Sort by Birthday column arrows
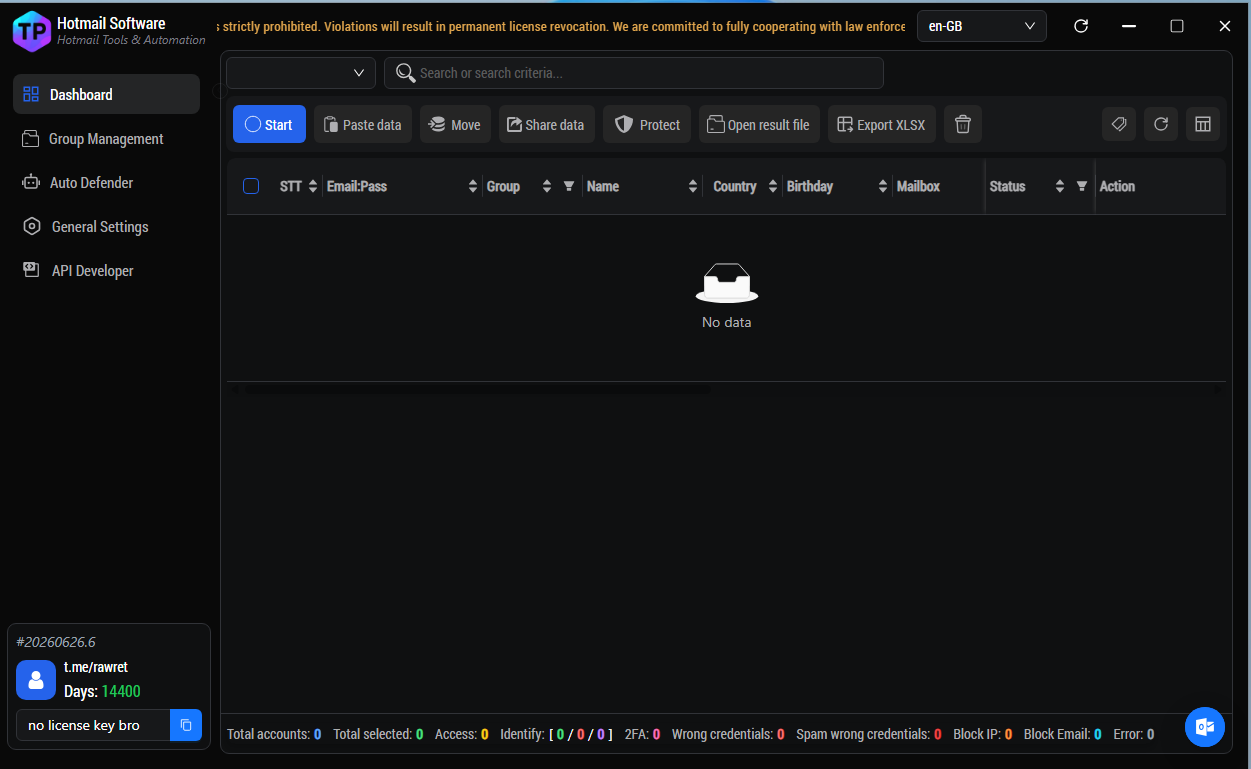Viewport: 1251px width, 769px height. click(x=883, y=187)
